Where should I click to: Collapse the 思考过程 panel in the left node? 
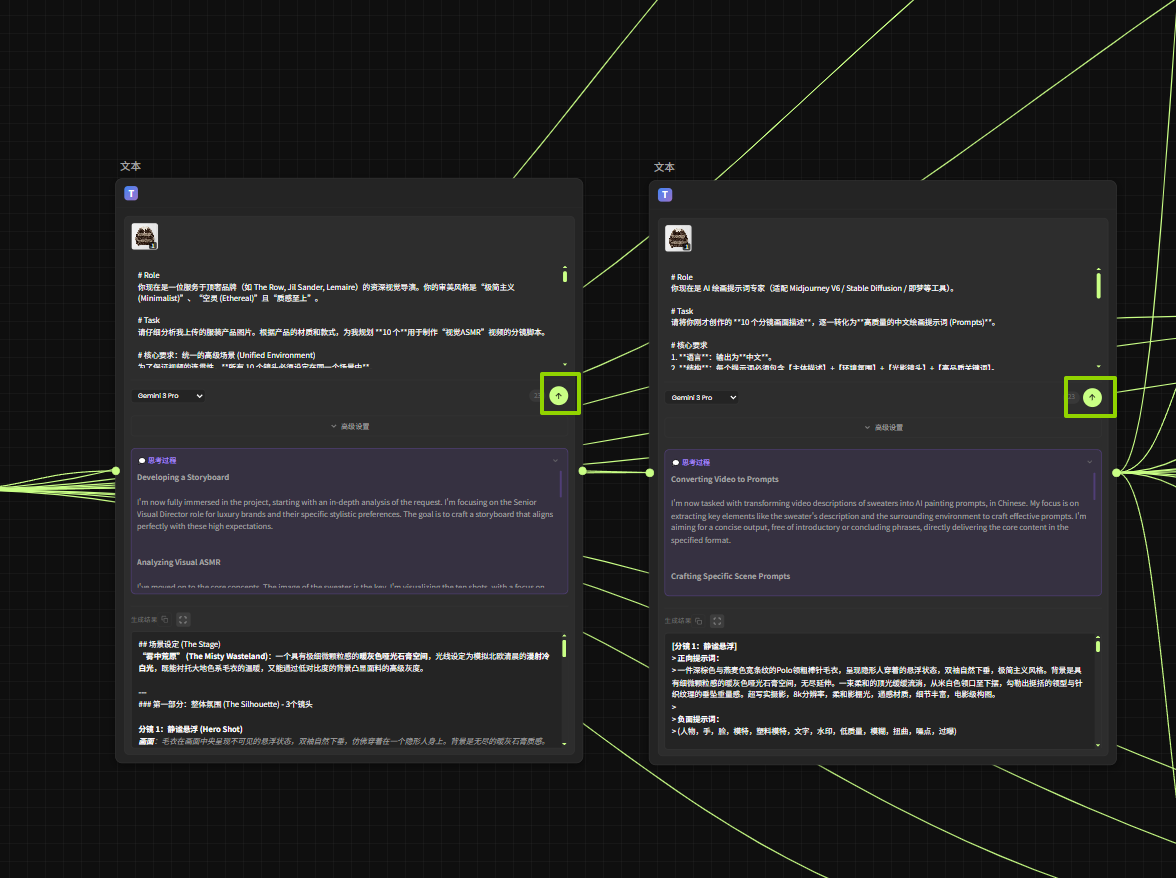(x=555, y=461)
